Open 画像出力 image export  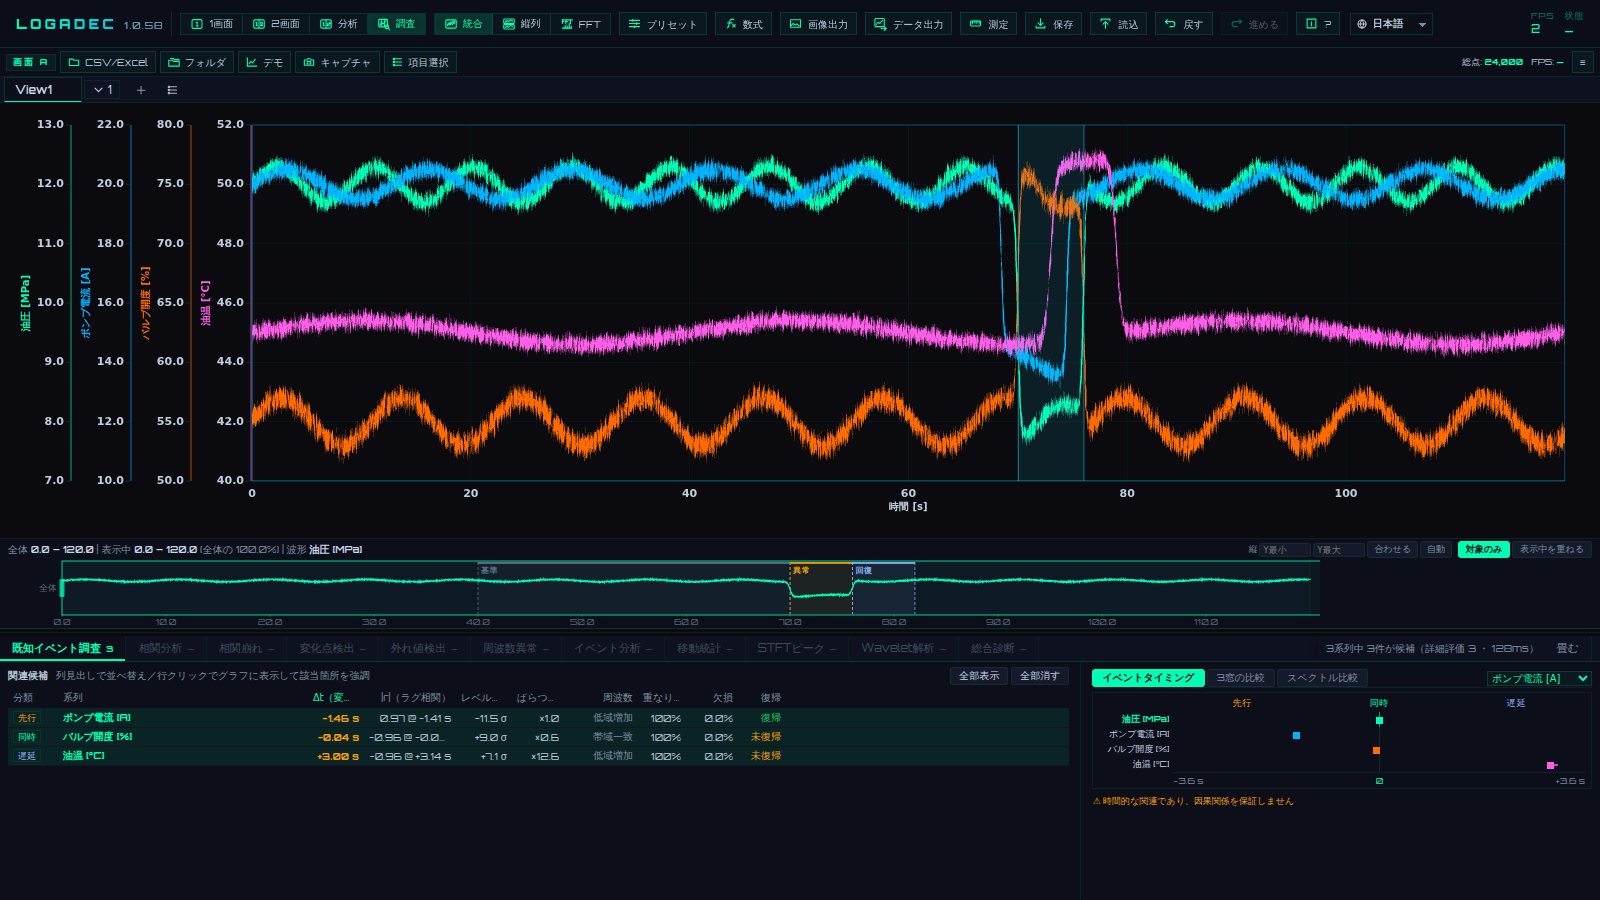818,24
